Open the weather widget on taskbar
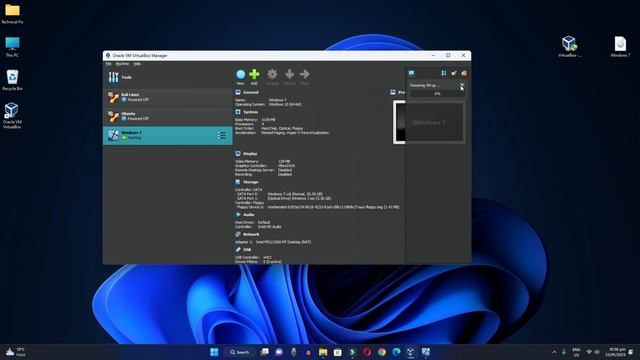 coord(16,352)
